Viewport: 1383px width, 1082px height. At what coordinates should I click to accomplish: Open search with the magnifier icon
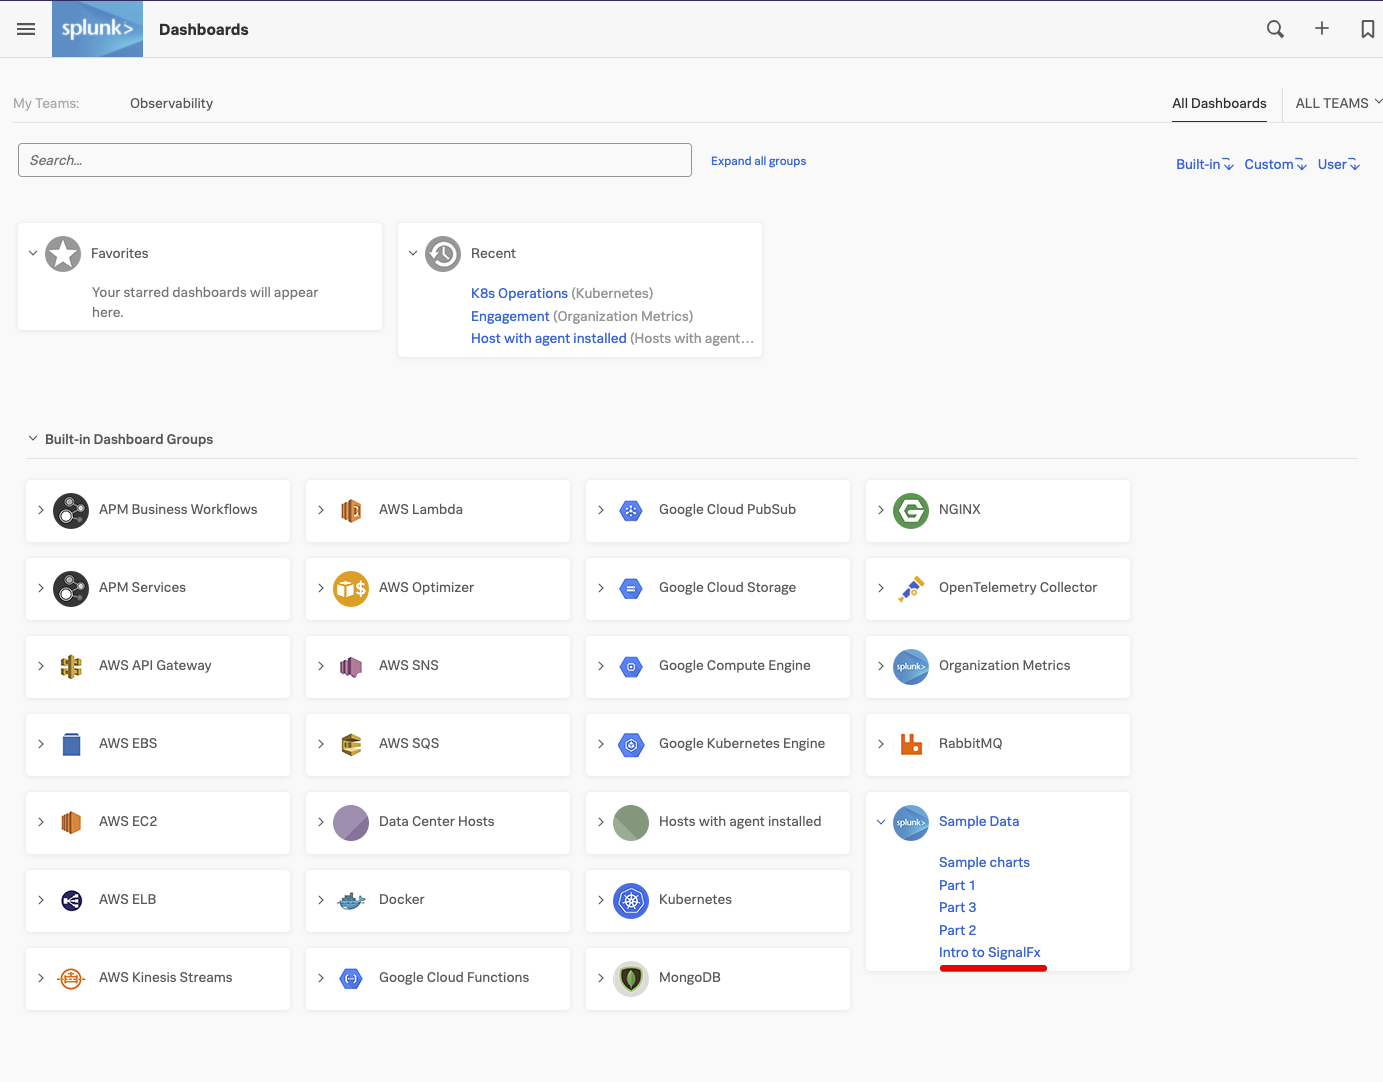point(1275,29)
